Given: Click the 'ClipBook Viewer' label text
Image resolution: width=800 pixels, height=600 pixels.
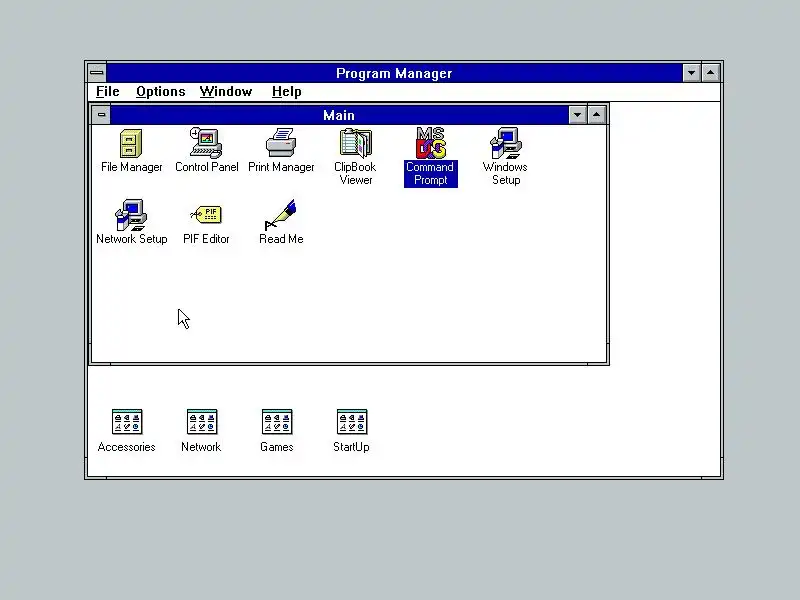Looking at the screenshot, I should click(x=356, y=173).
